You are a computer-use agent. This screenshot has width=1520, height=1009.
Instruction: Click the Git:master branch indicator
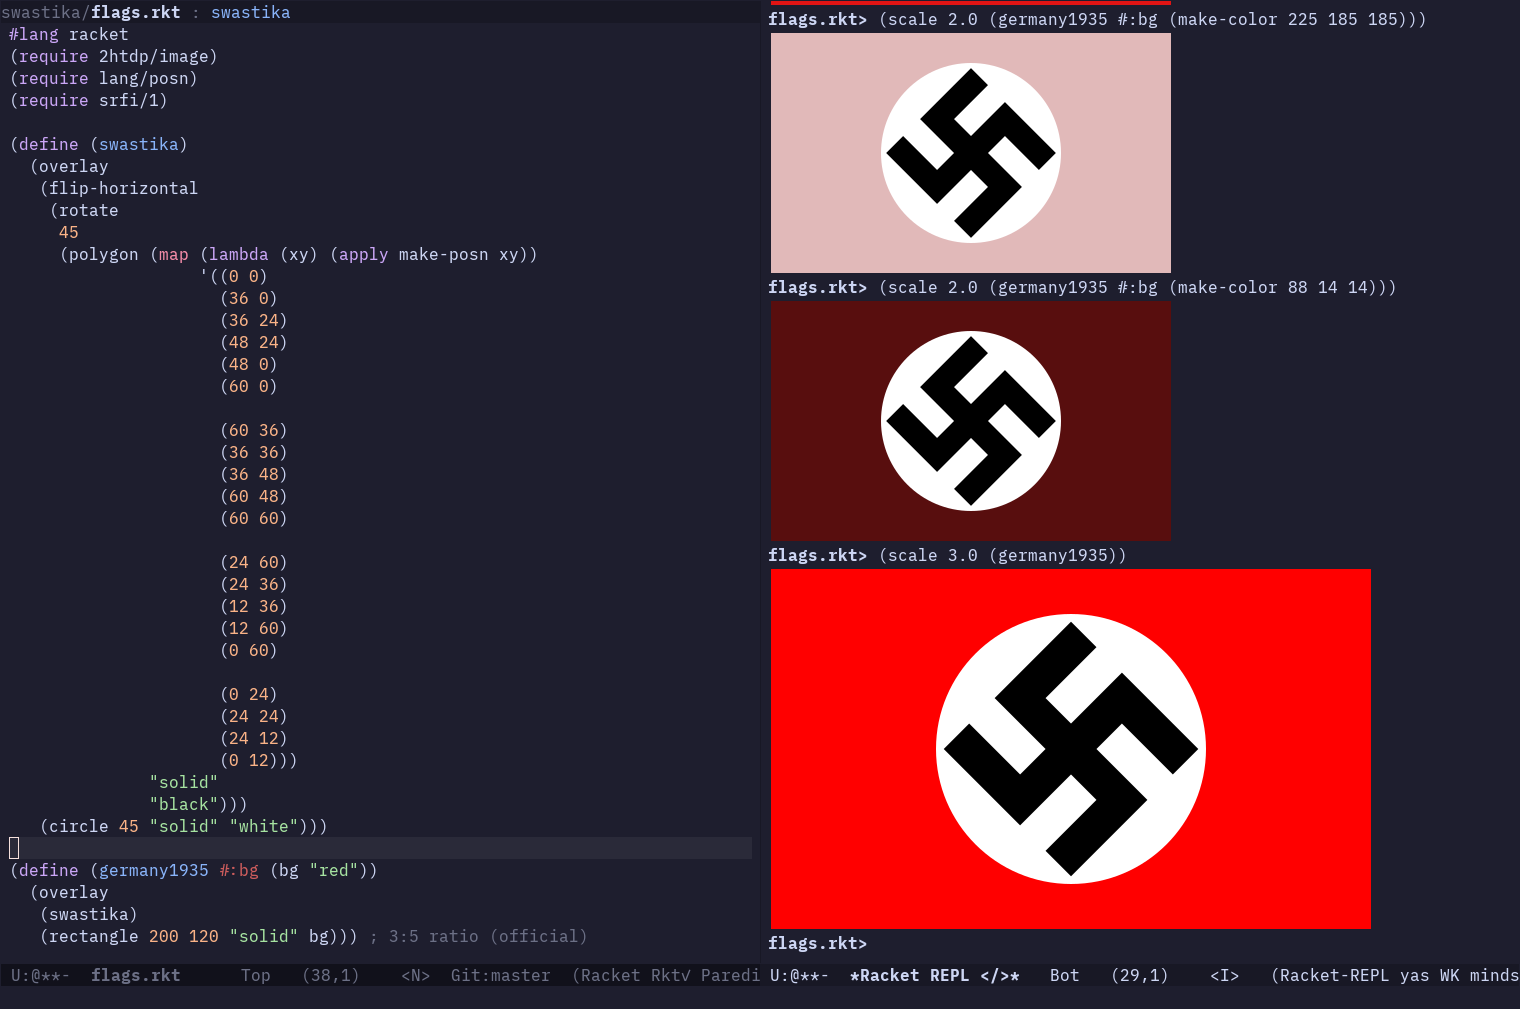tap(501, 975)
